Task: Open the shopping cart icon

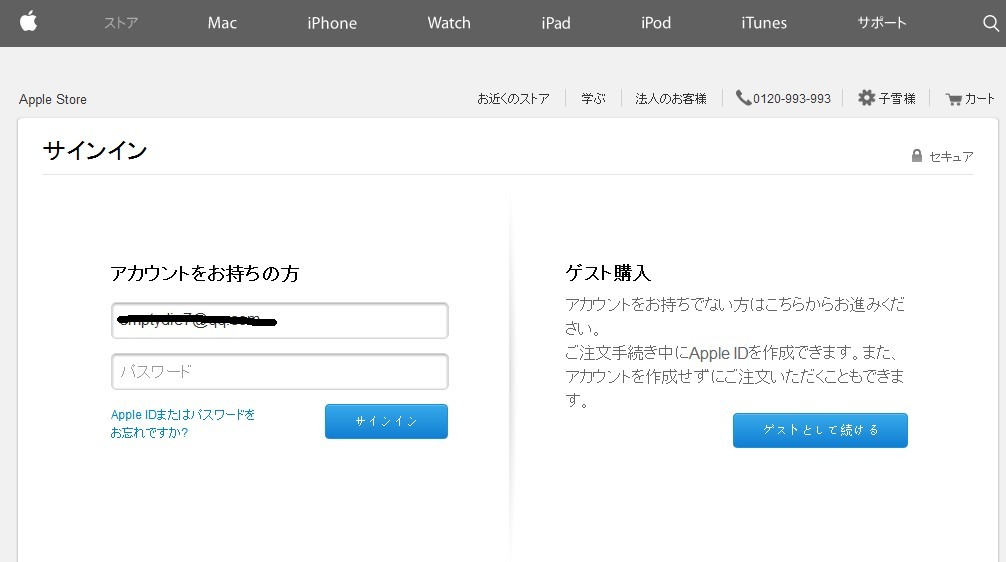Action: coord(953,99)
